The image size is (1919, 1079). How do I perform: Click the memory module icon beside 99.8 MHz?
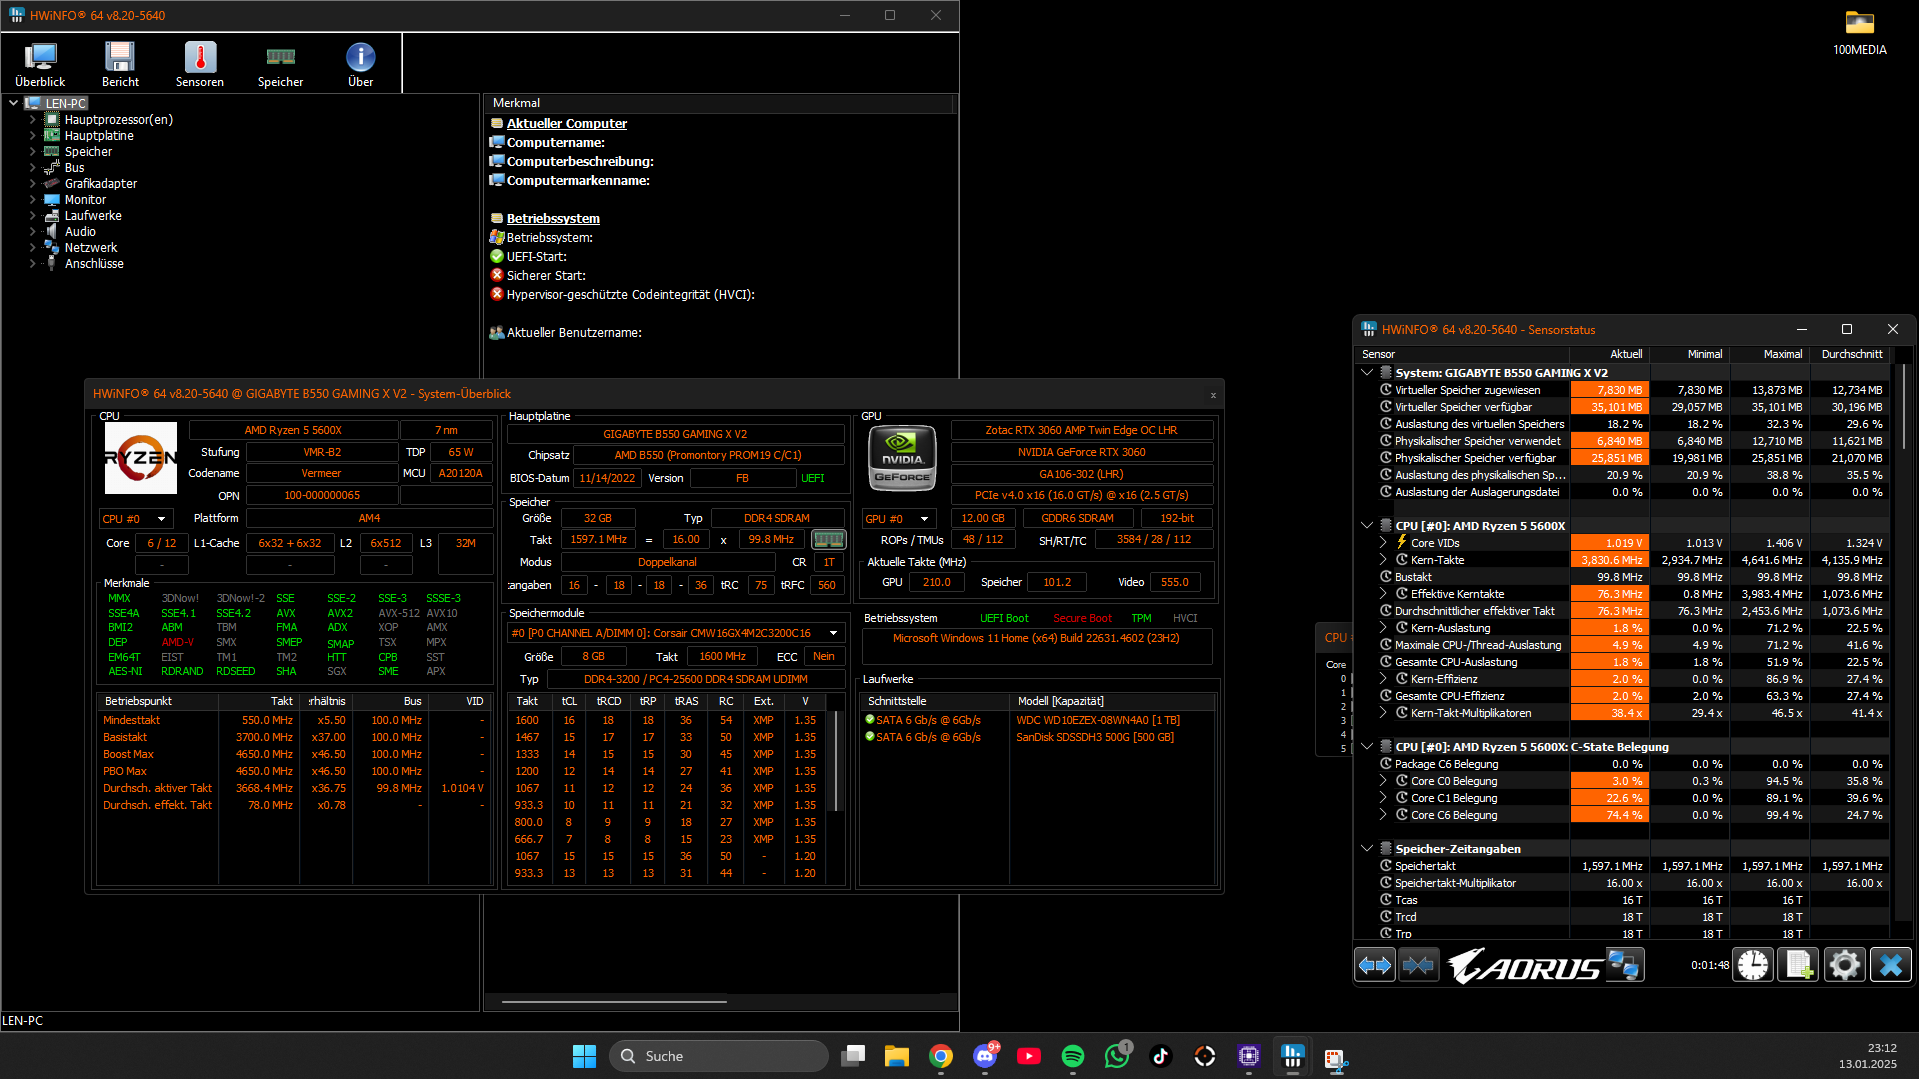[828, 540]
